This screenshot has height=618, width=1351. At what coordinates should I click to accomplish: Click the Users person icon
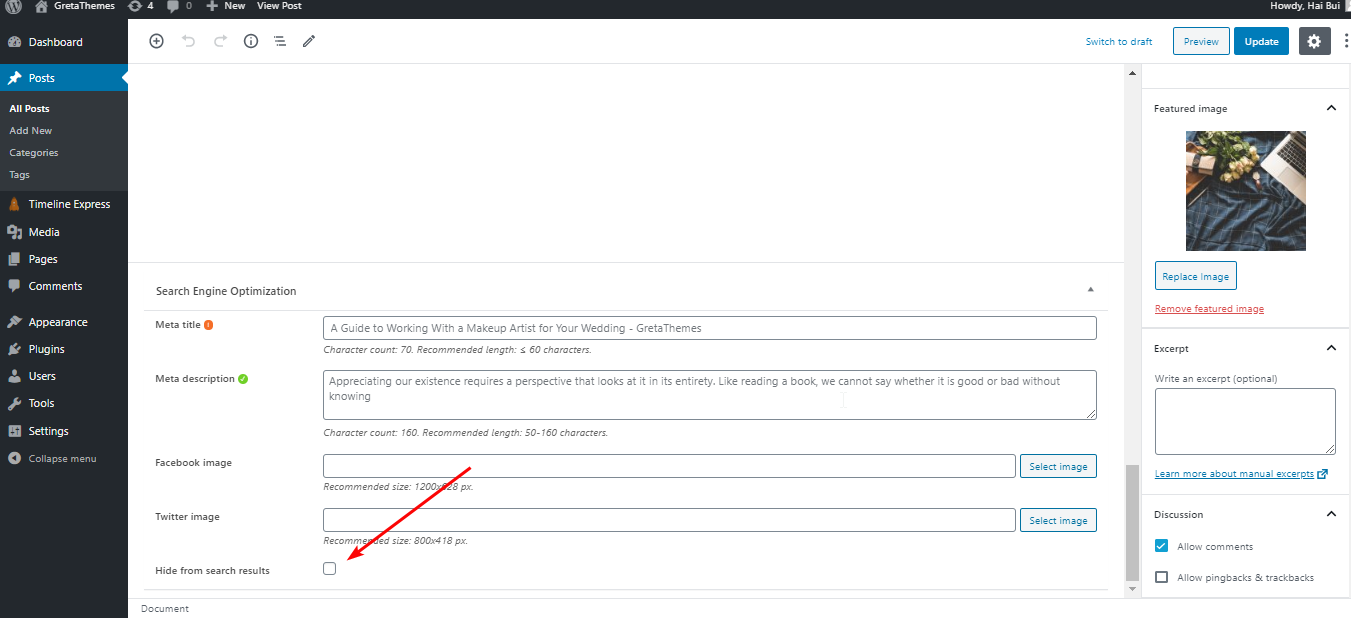14,376
